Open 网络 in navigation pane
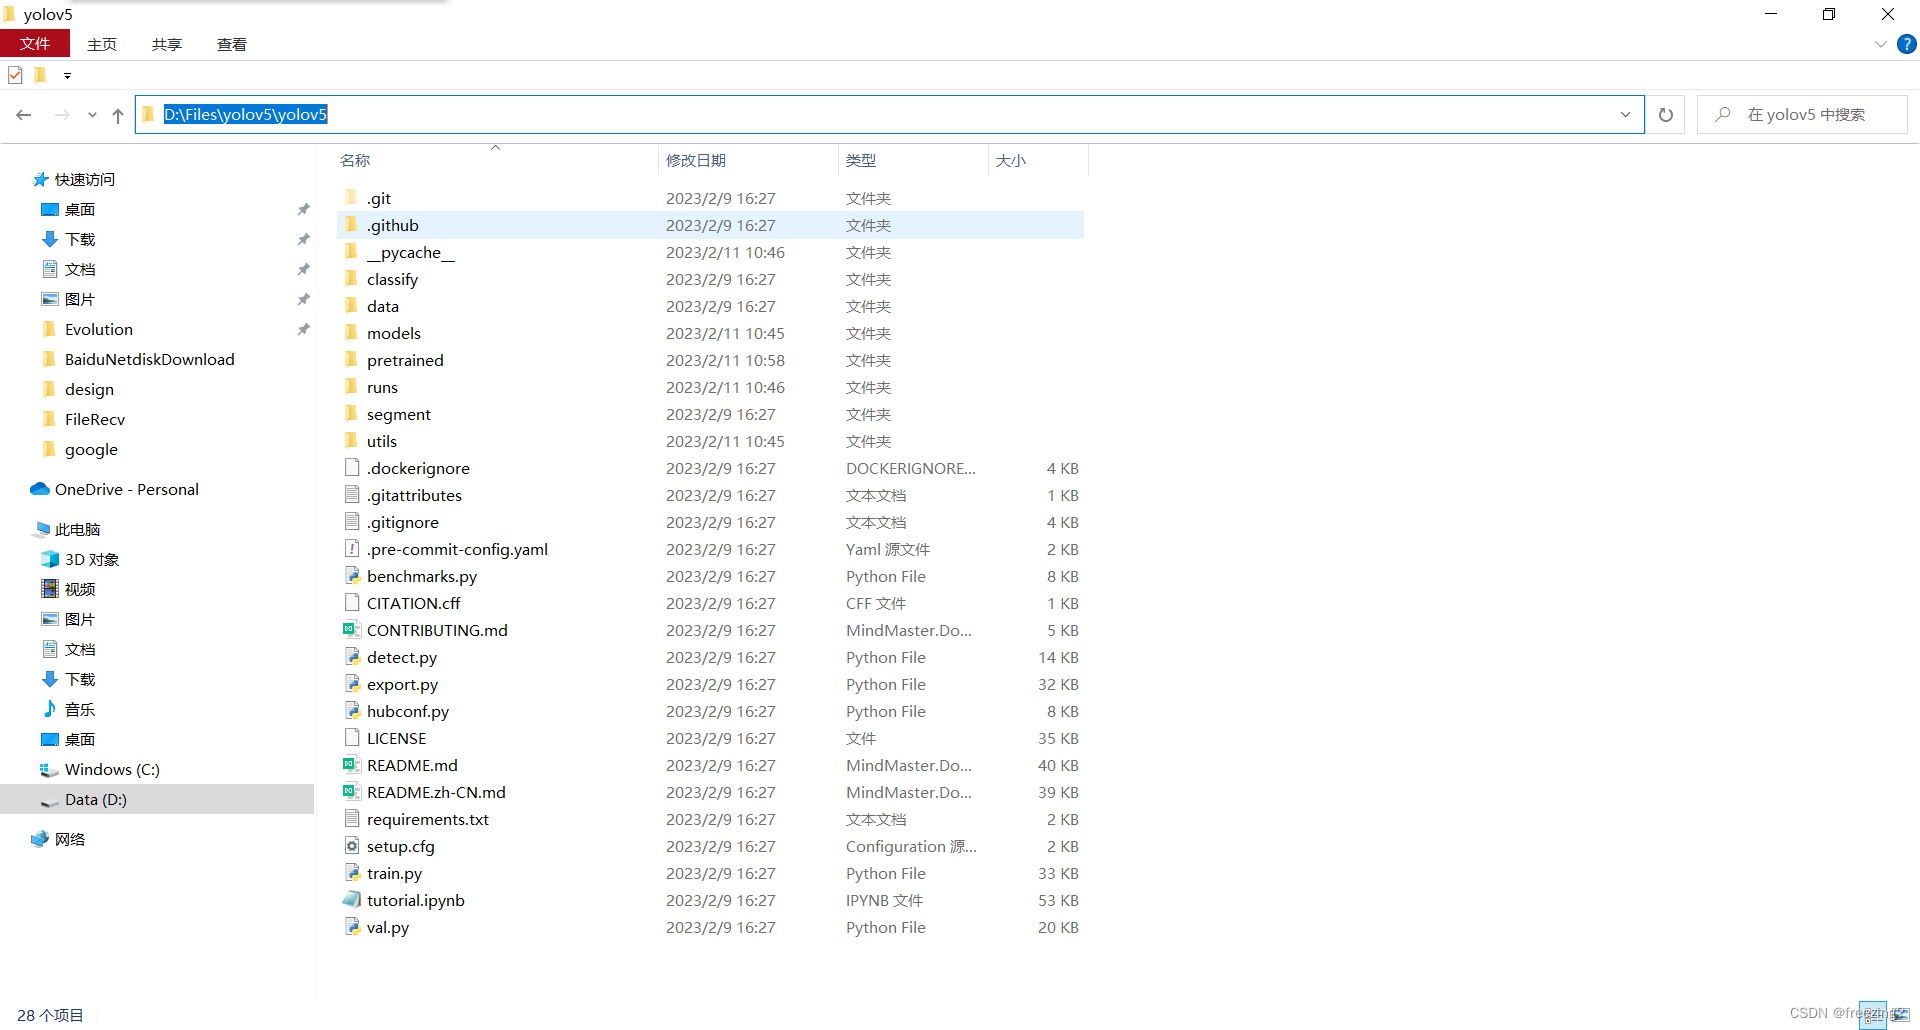The height and width of the screenshot is (1030, 1920). pos(69,840)
